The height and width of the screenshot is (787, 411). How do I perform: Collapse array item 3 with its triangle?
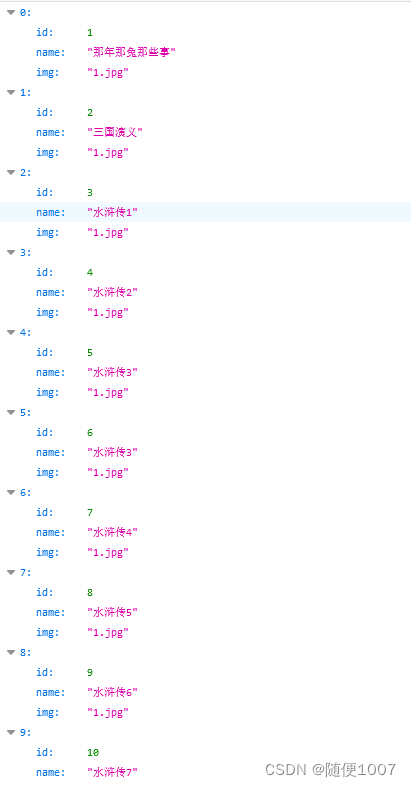11,252
